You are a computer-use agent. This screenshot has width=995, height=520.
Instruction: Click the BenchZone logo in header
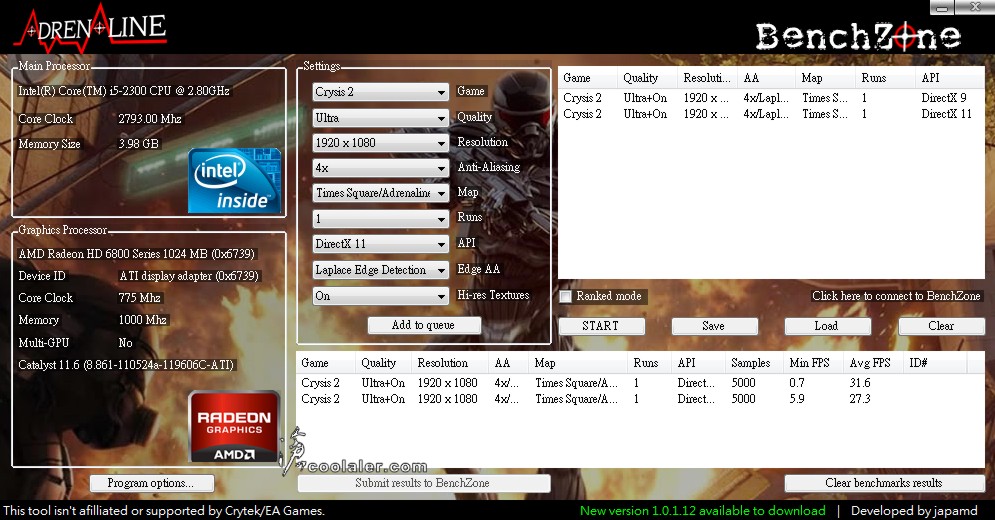[x=858, y=36]
